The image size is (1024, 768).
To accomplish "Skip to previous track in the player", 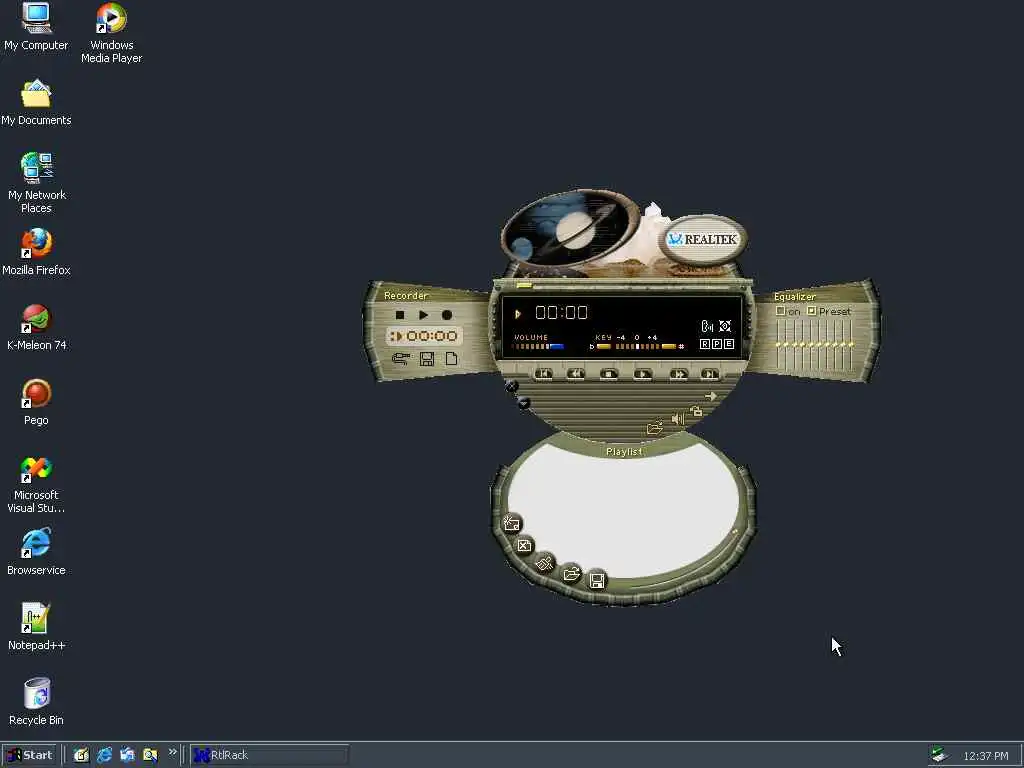I will (543, 374).
